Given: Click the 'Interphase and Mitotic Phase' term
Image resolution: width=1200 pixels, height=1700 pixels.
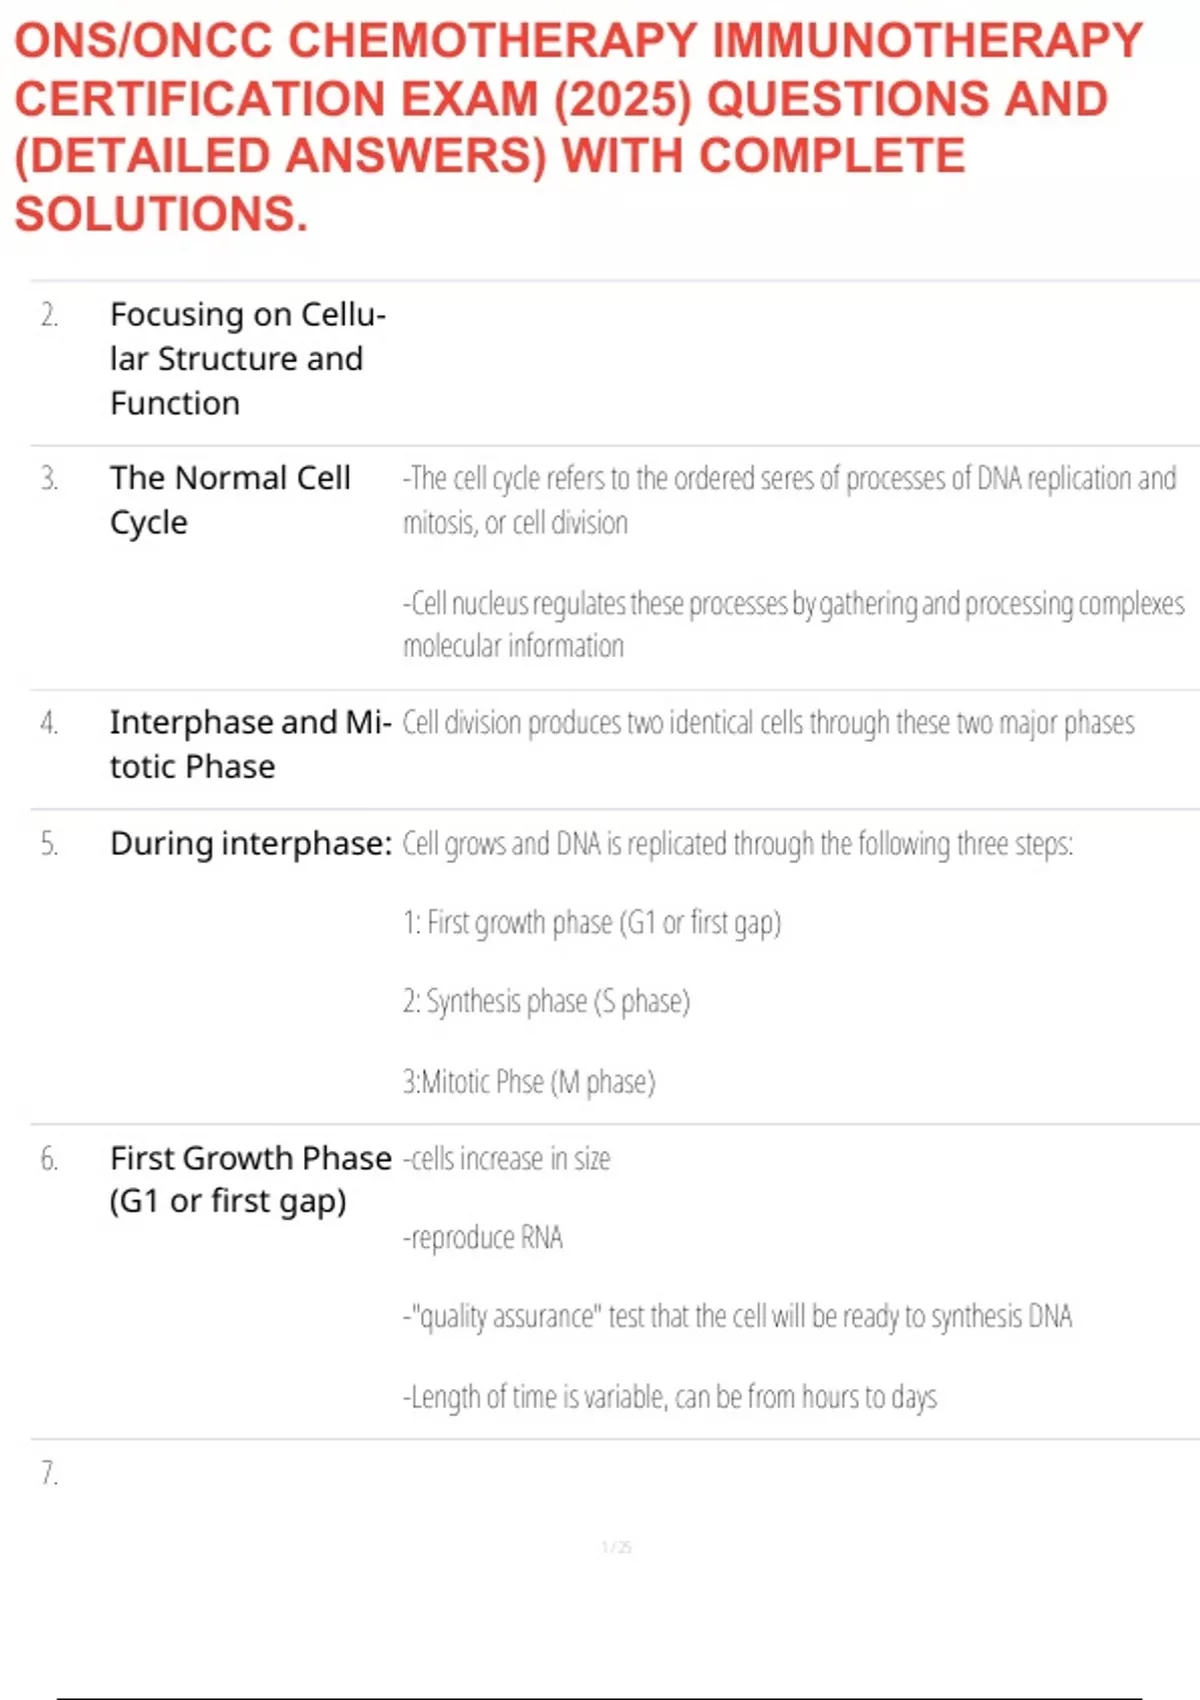Looking at the screenshot, I should click(250, 743).
